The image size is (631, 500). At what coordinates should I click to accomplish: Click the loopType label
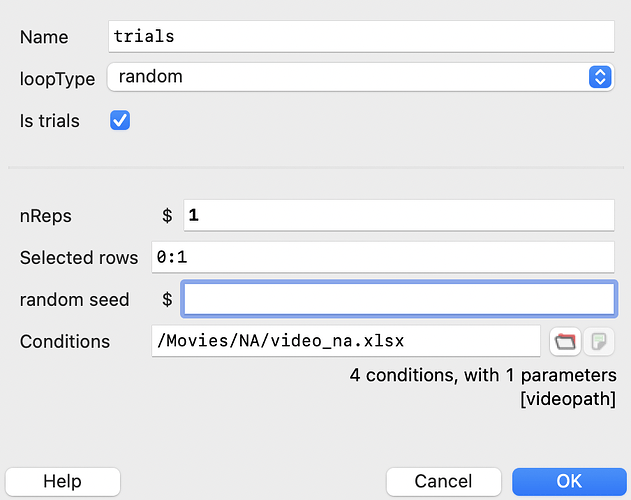pyautogui.click(x=57, y=79)
